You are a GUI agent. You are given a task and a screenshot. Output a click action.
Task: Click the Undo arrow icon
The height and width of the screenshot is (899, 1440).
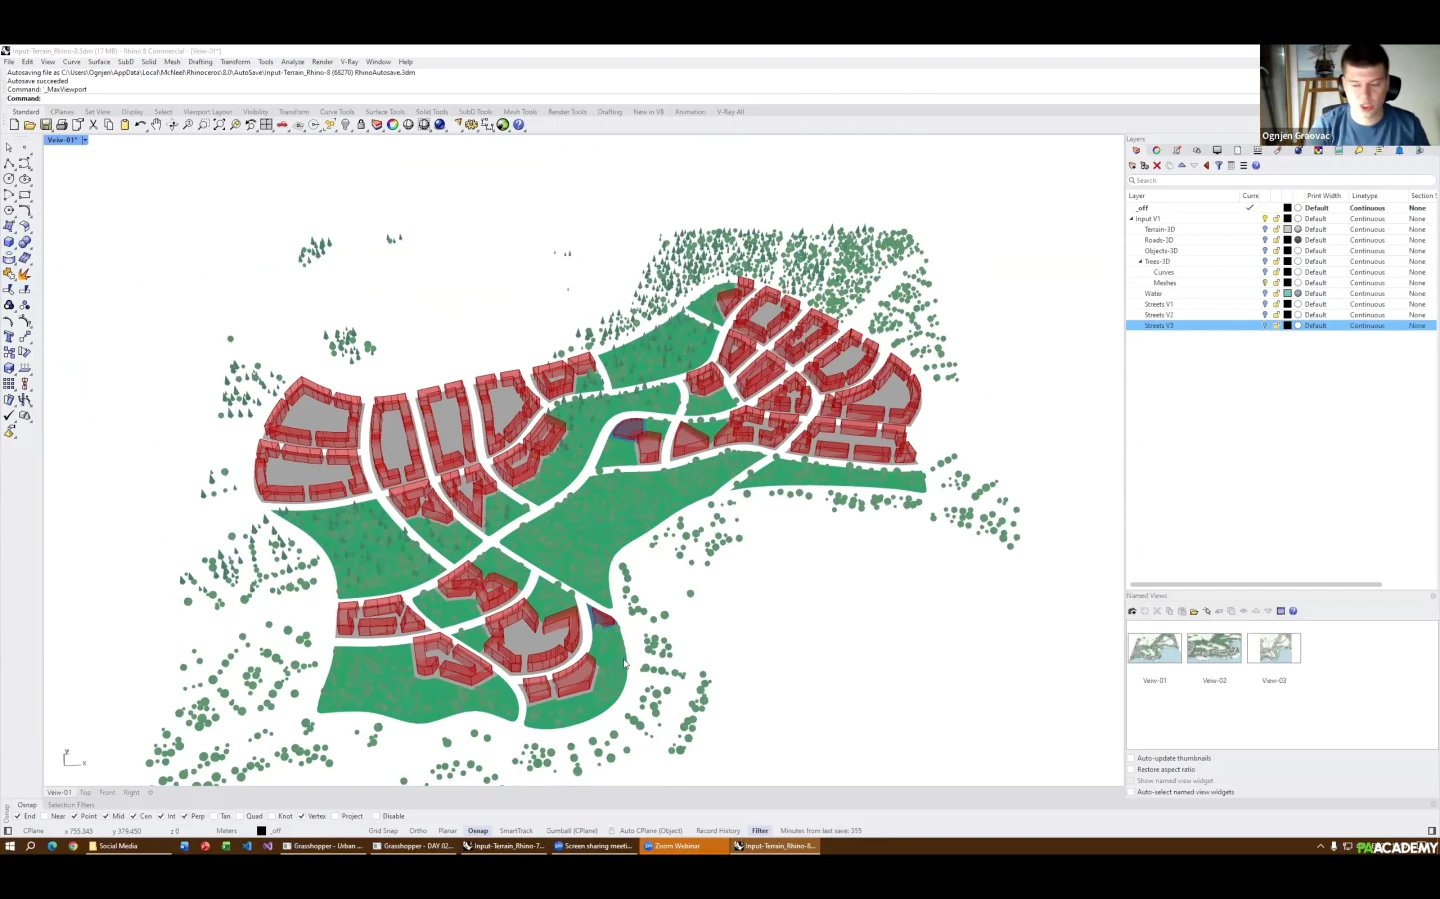coord(140,125)
